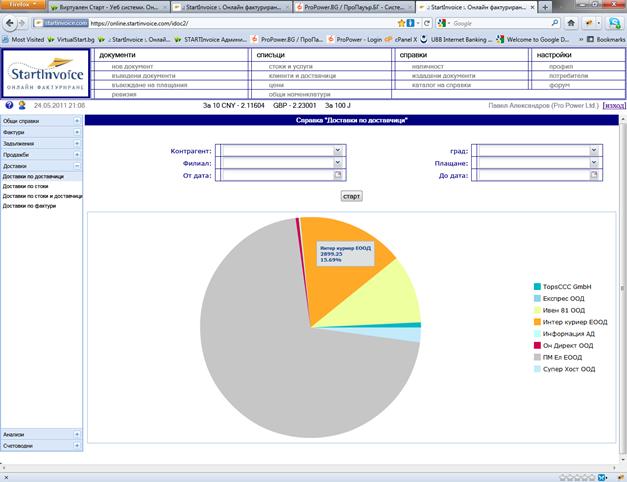Open the orange Firefox menu button
The height and width of the screenshot is (482, 627).
23,5
